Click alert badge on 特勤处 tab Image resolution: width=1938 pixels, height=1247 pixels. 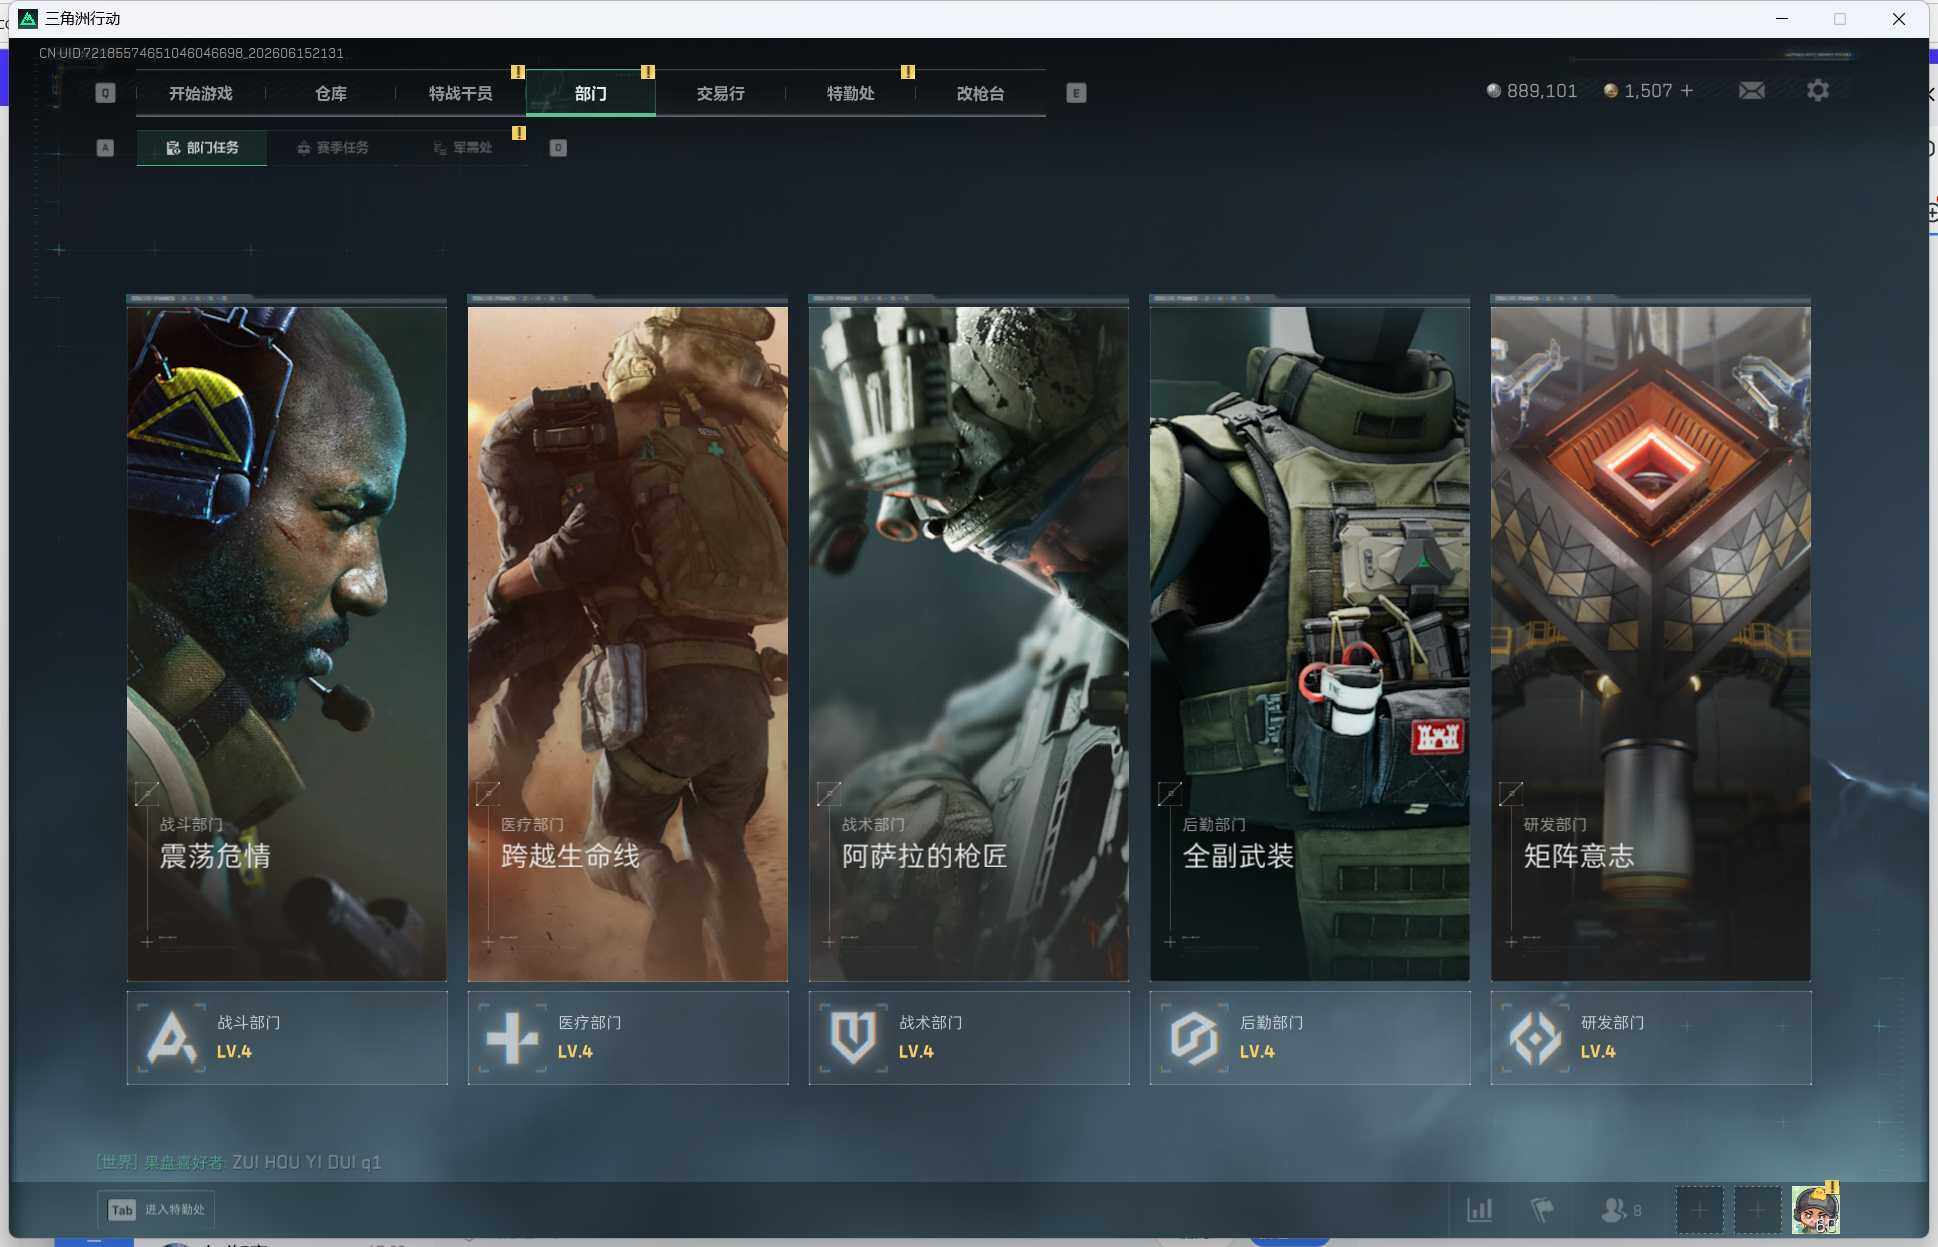pyautogui.click(x=908, y=72)
